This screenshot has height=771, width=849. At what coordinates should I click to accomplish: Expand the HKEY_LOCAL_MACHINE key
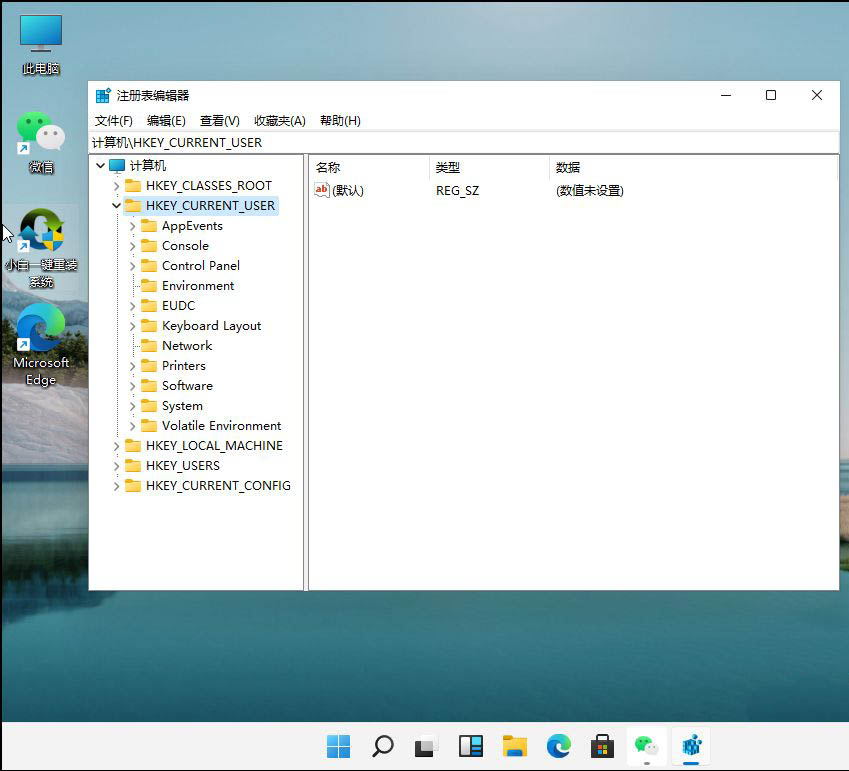click(x=117, y=445)
